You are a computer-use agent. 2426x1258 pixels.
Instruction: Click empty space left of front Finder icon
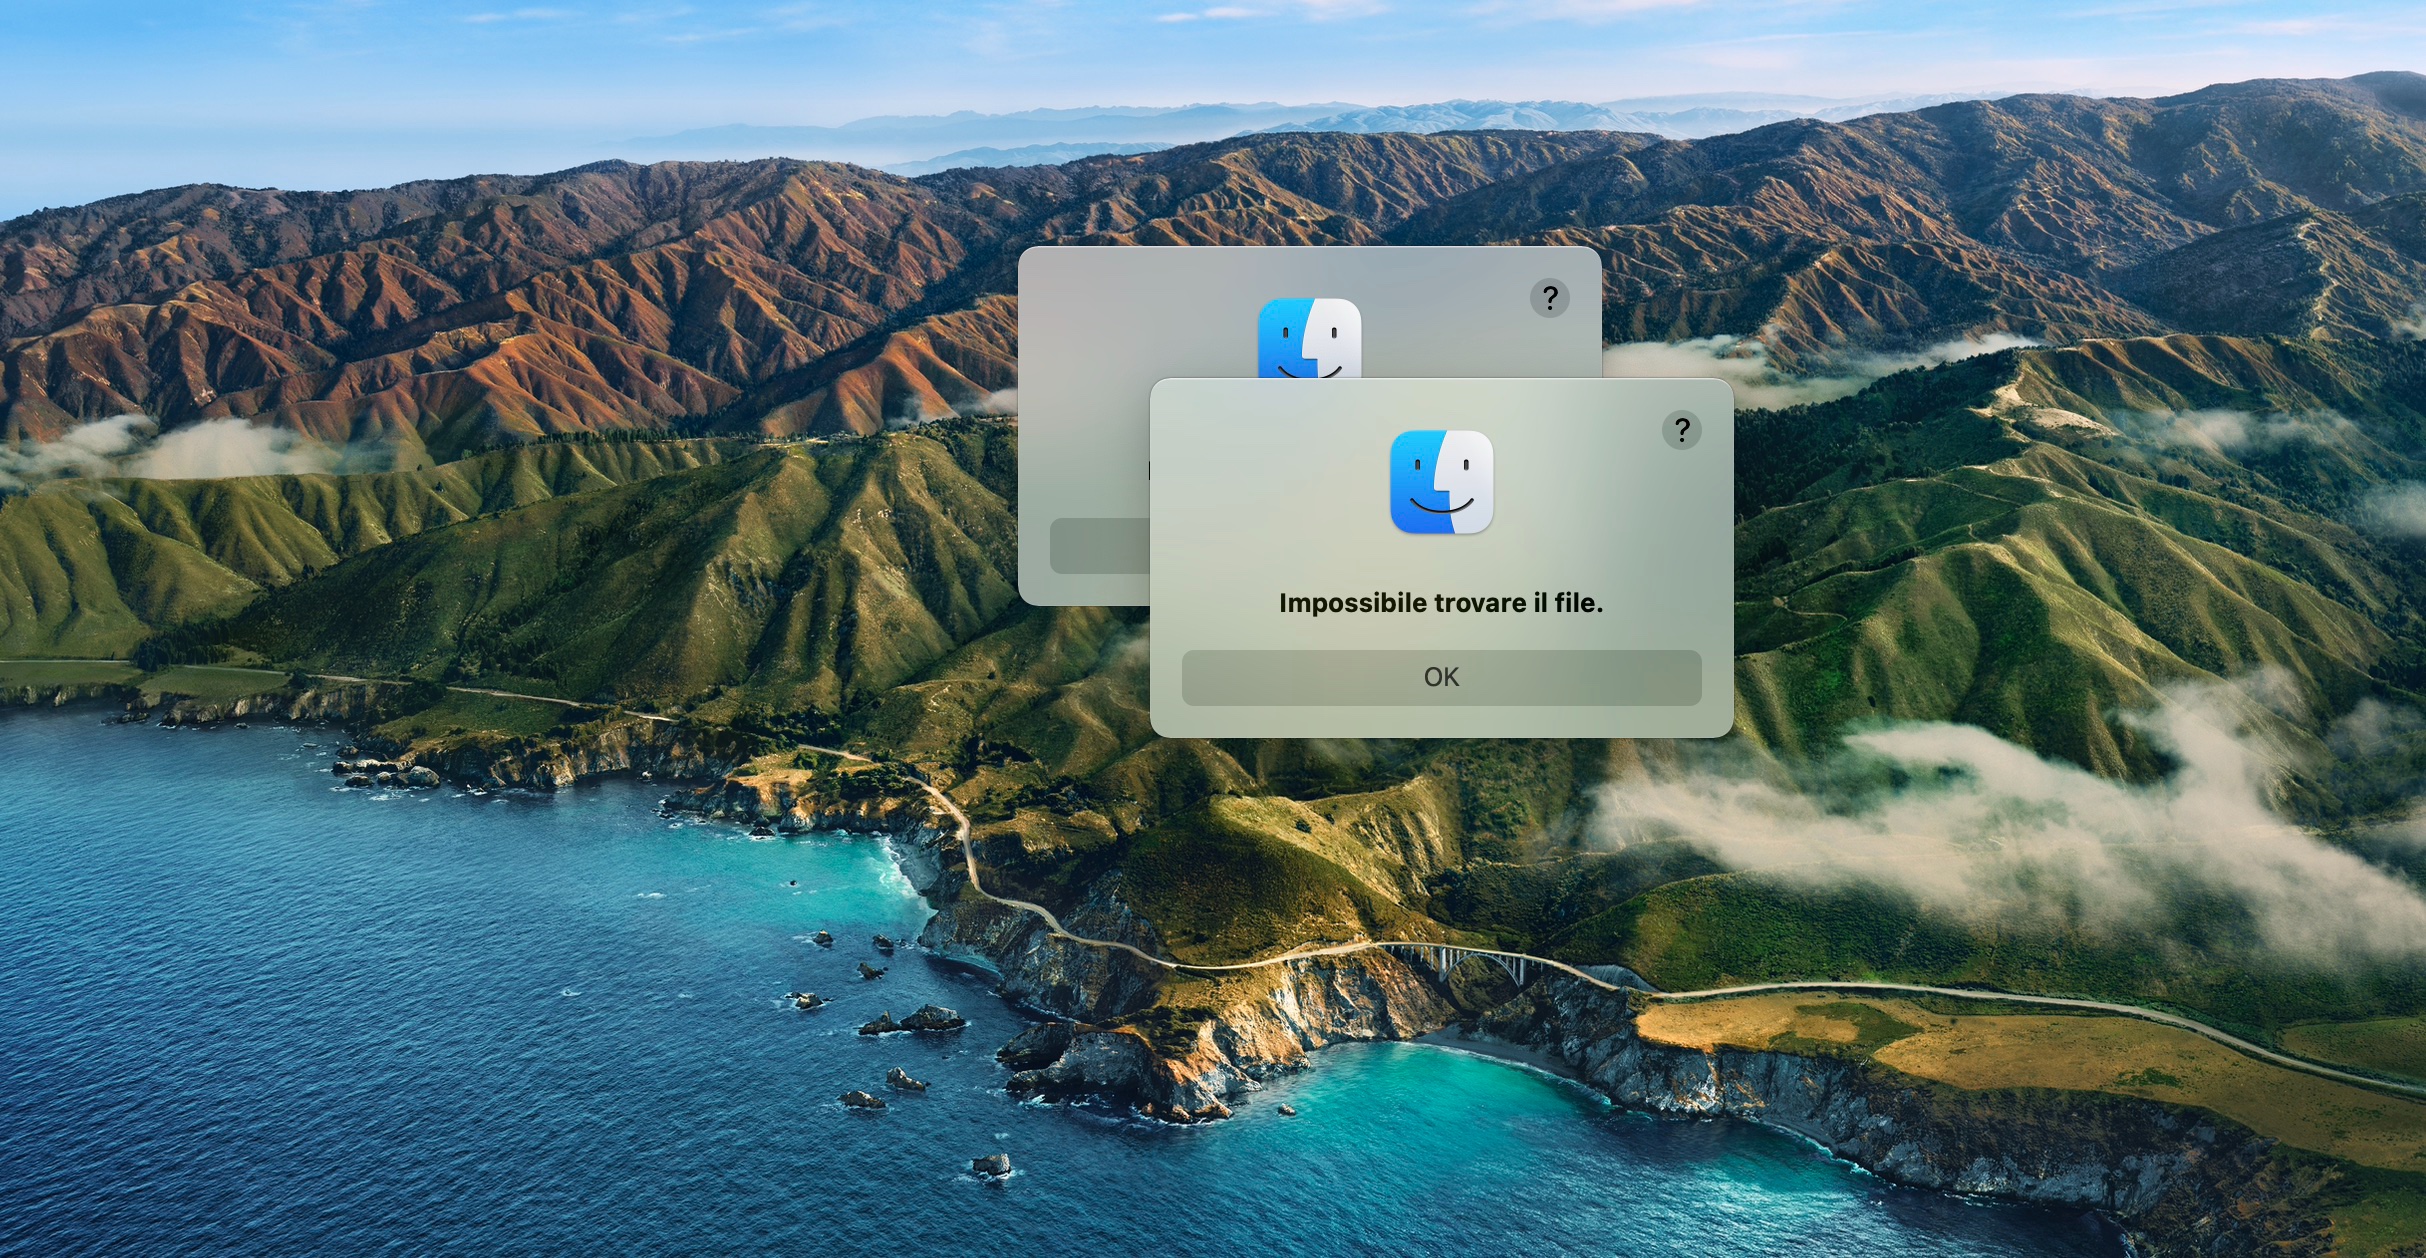(x=1270, y=480)
